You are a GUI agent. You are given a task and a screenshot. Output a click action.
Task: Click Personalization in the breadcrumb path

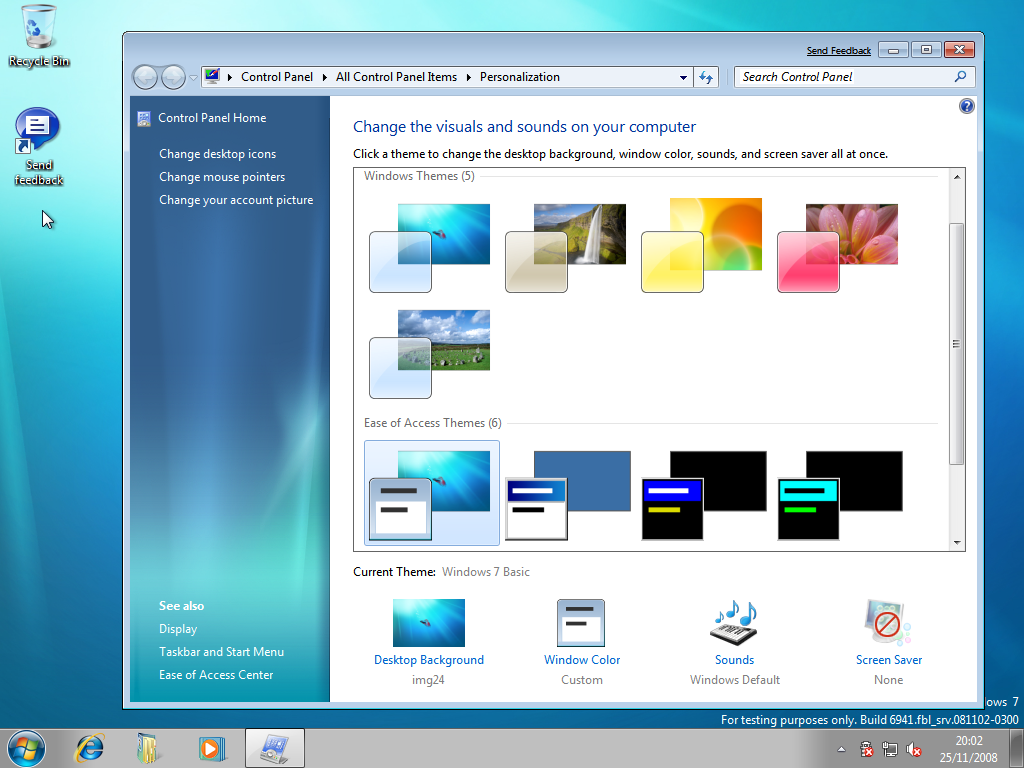519,77
